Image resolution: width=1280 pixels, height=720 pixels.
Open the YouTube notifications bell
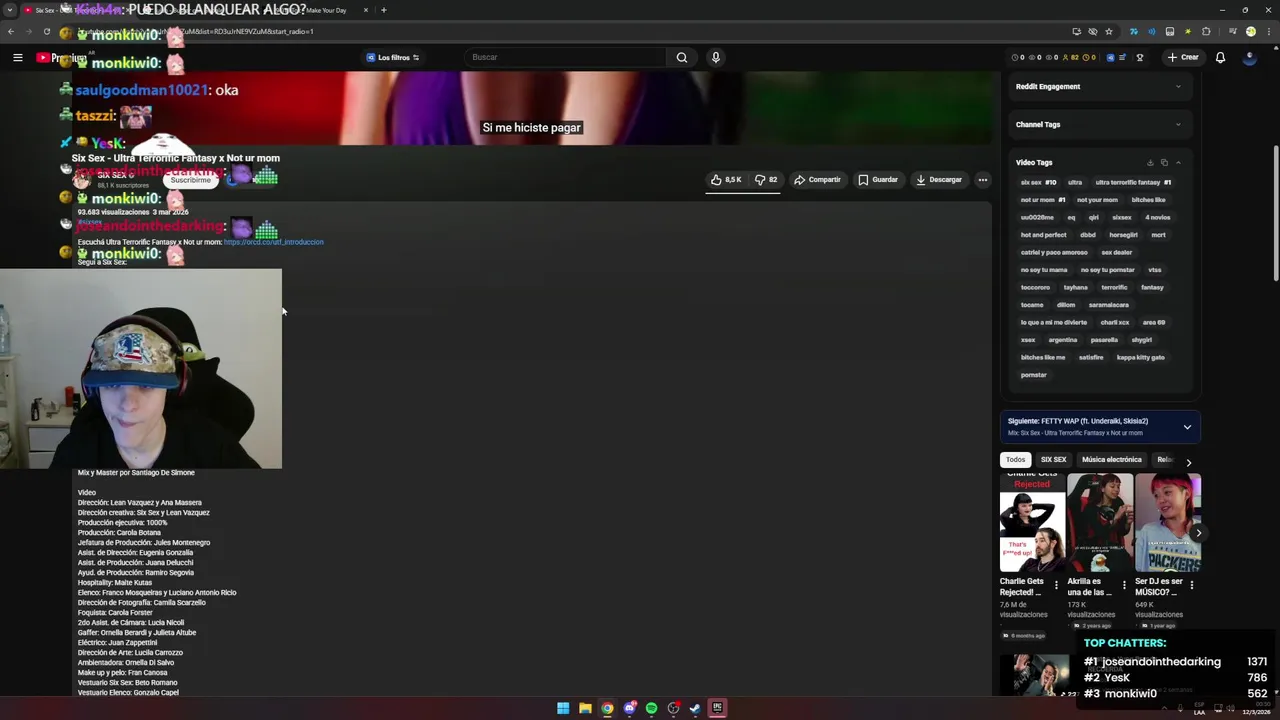coord(1220,58)
